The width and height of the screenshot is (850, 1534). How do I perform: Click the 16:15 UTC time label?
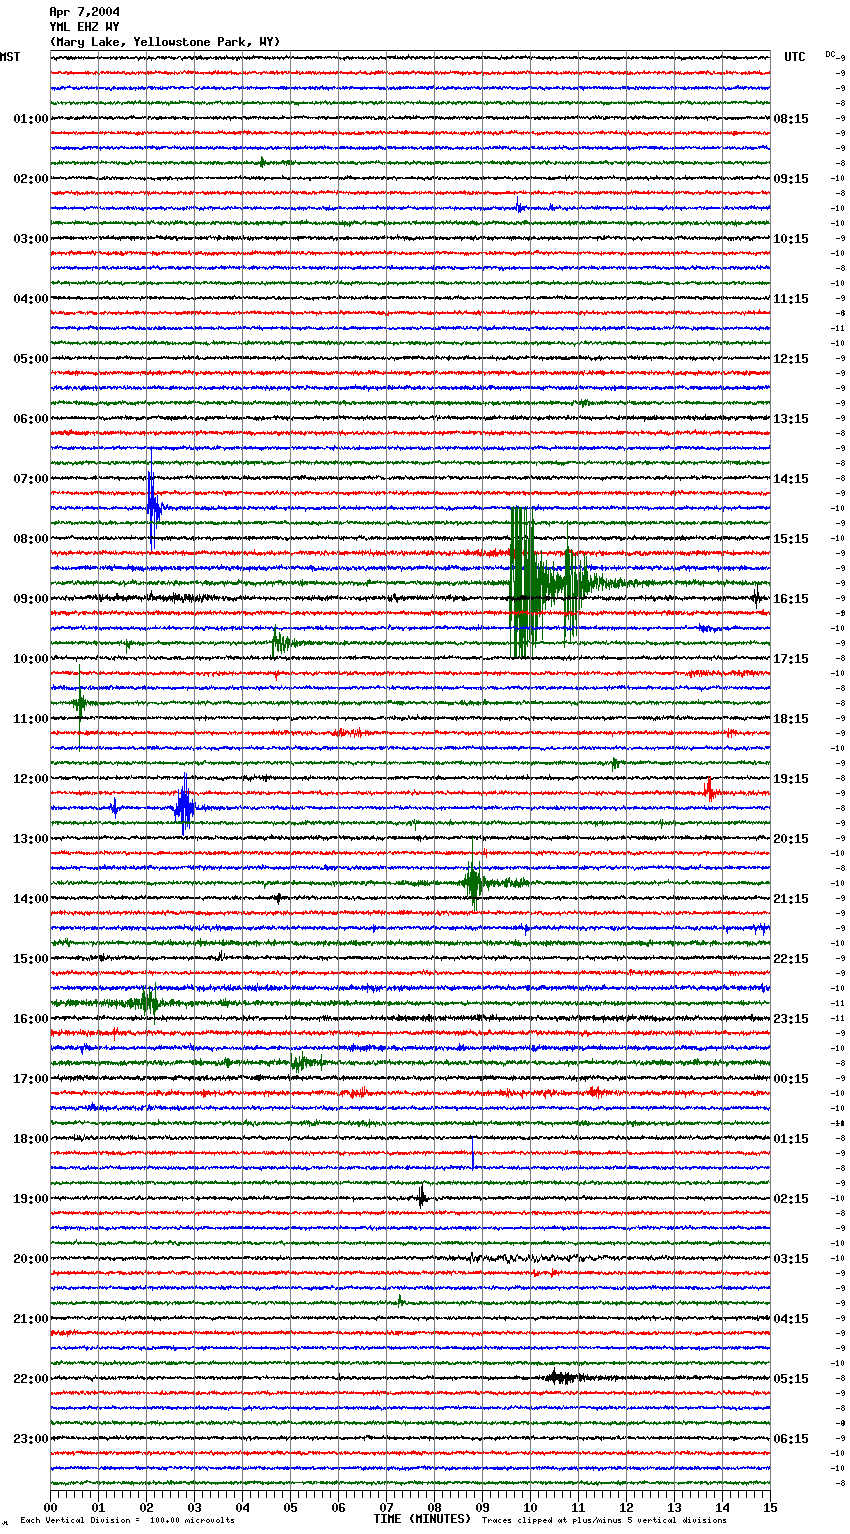(791, 599)
